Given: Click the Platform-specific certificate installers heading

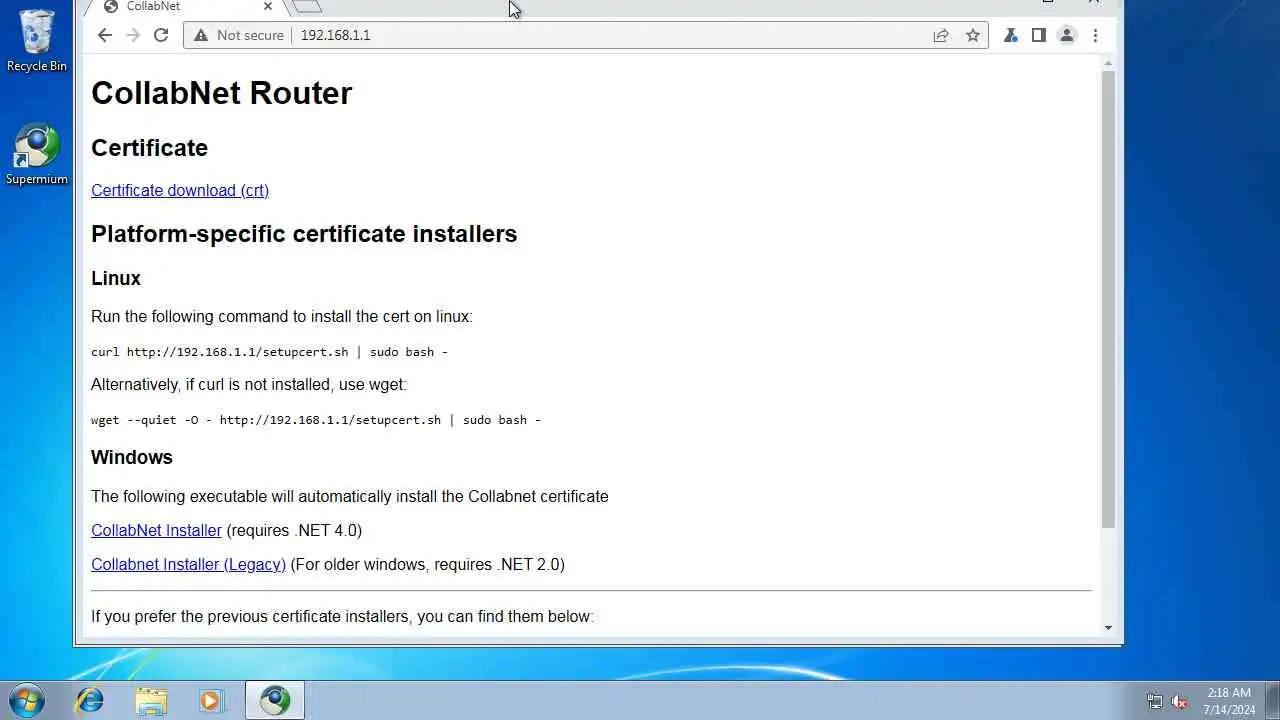Looking at the screenshot, I should (x=304, y=234).
